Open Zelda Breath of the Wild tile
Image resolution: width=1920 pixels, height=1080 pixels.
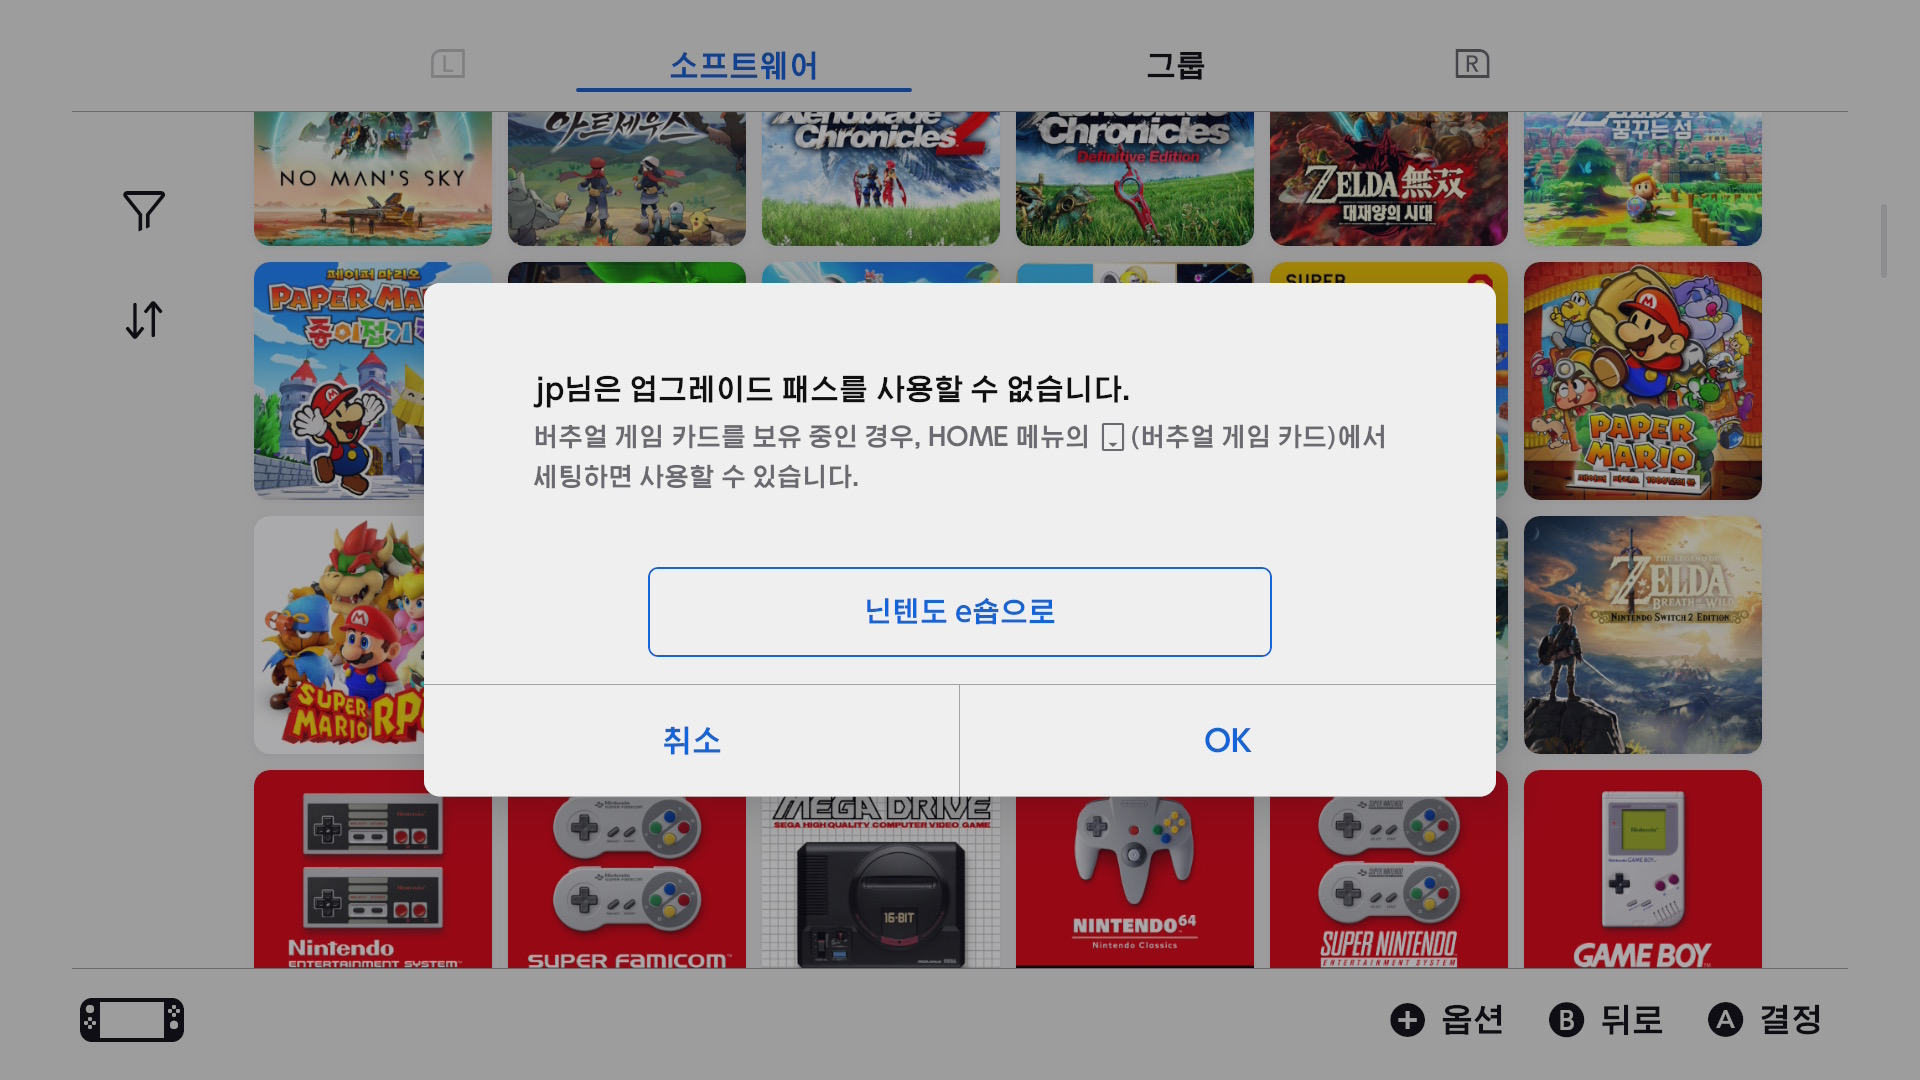point(1643,635)
